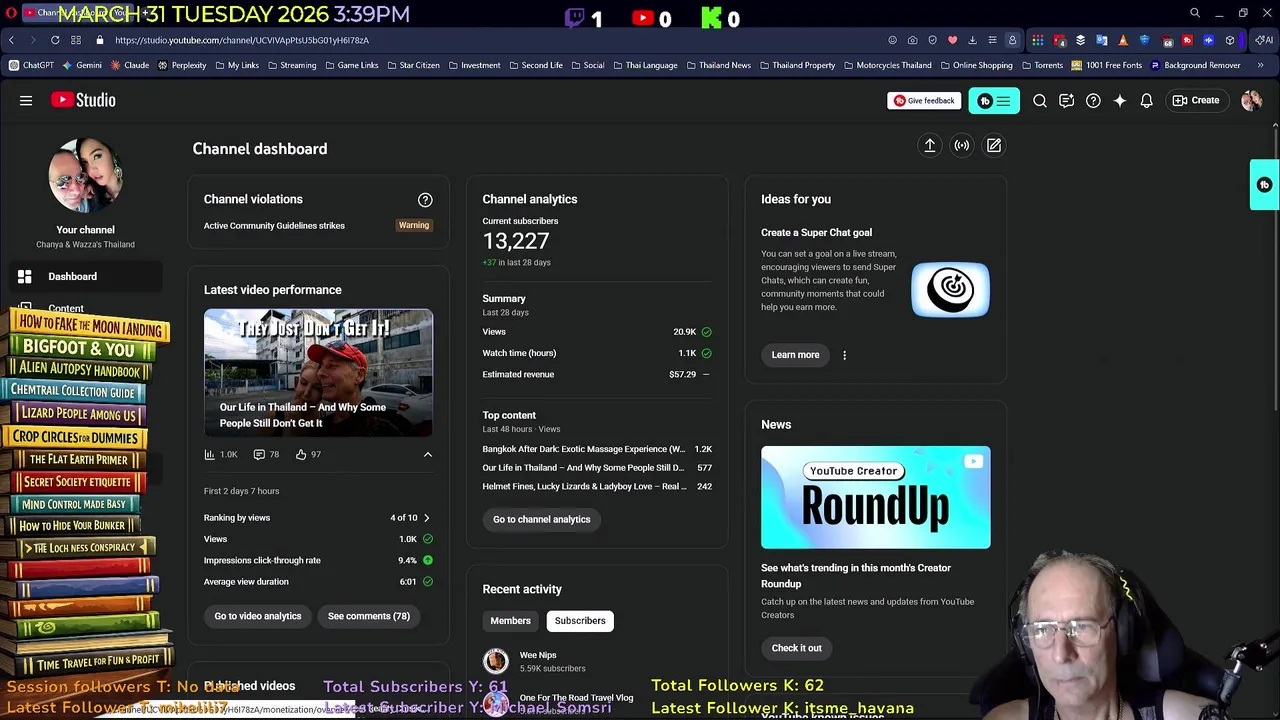Viewport: 1280px width, 720px height.
Task: Click the latest video thumbnail
Action: click(319, 372)
